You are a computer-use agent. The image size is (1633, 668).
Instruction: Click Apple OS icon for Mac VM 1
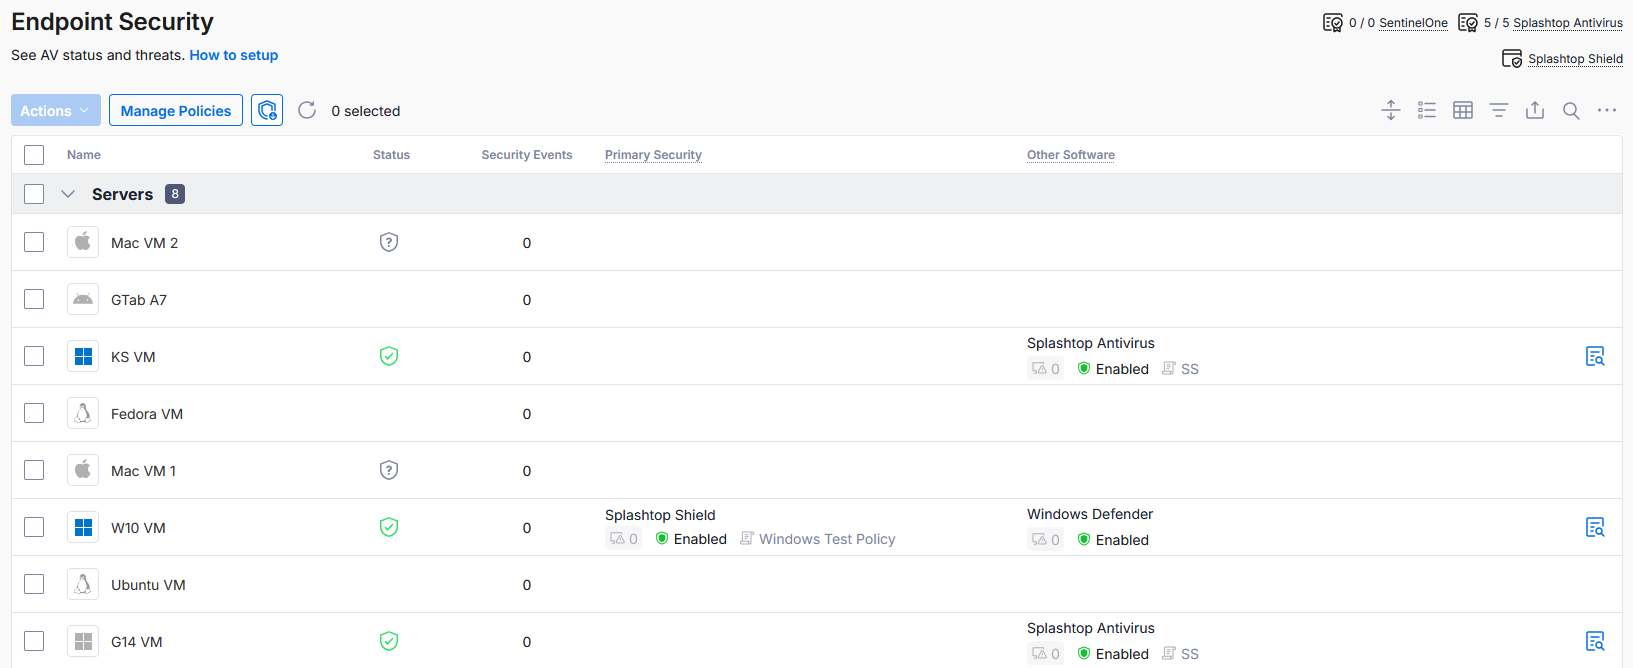(83, 470)
